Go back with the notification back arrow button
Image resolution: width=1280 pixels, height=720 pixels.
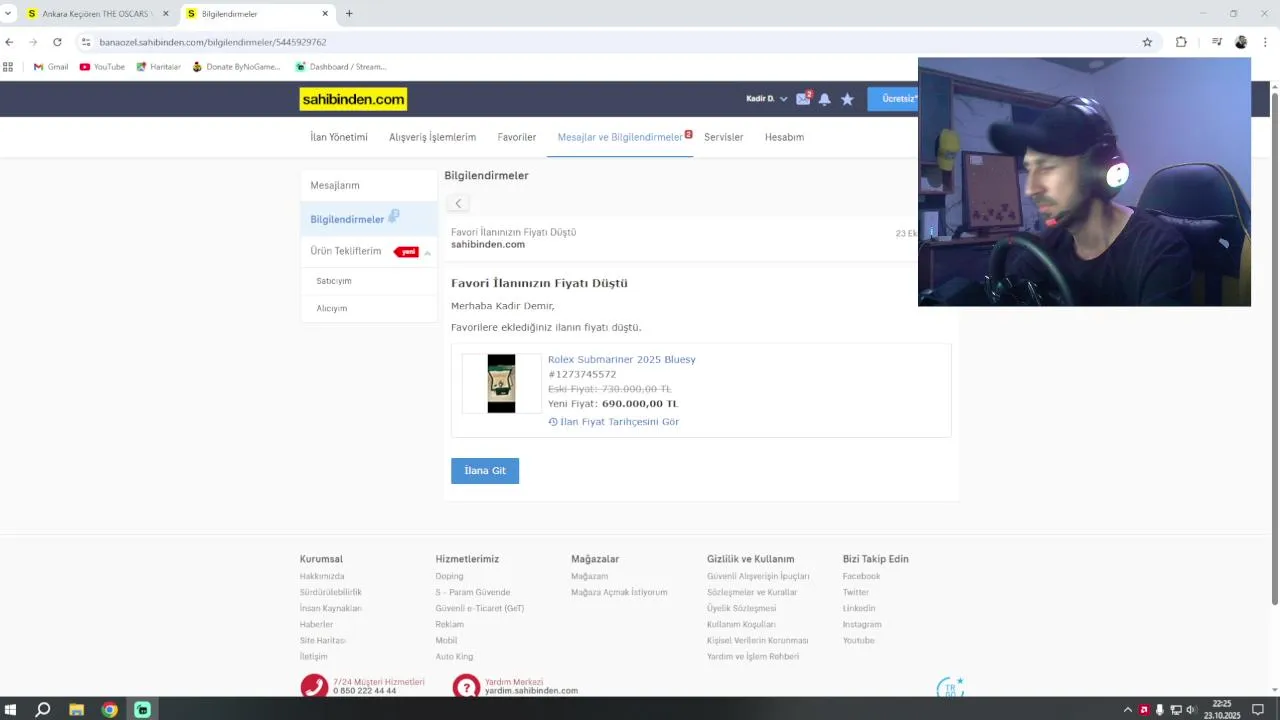[x=458, y=203]
